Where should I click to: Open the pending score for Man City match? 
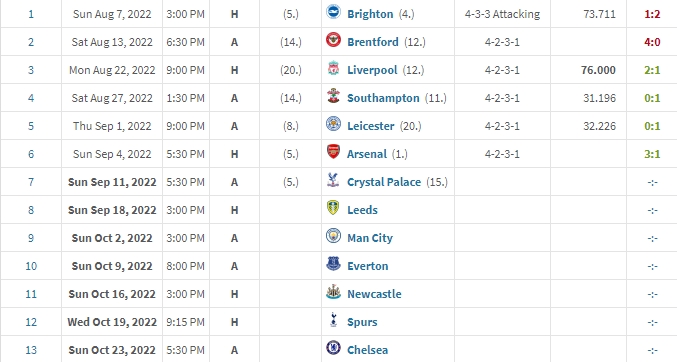click(x=652, y=238)
